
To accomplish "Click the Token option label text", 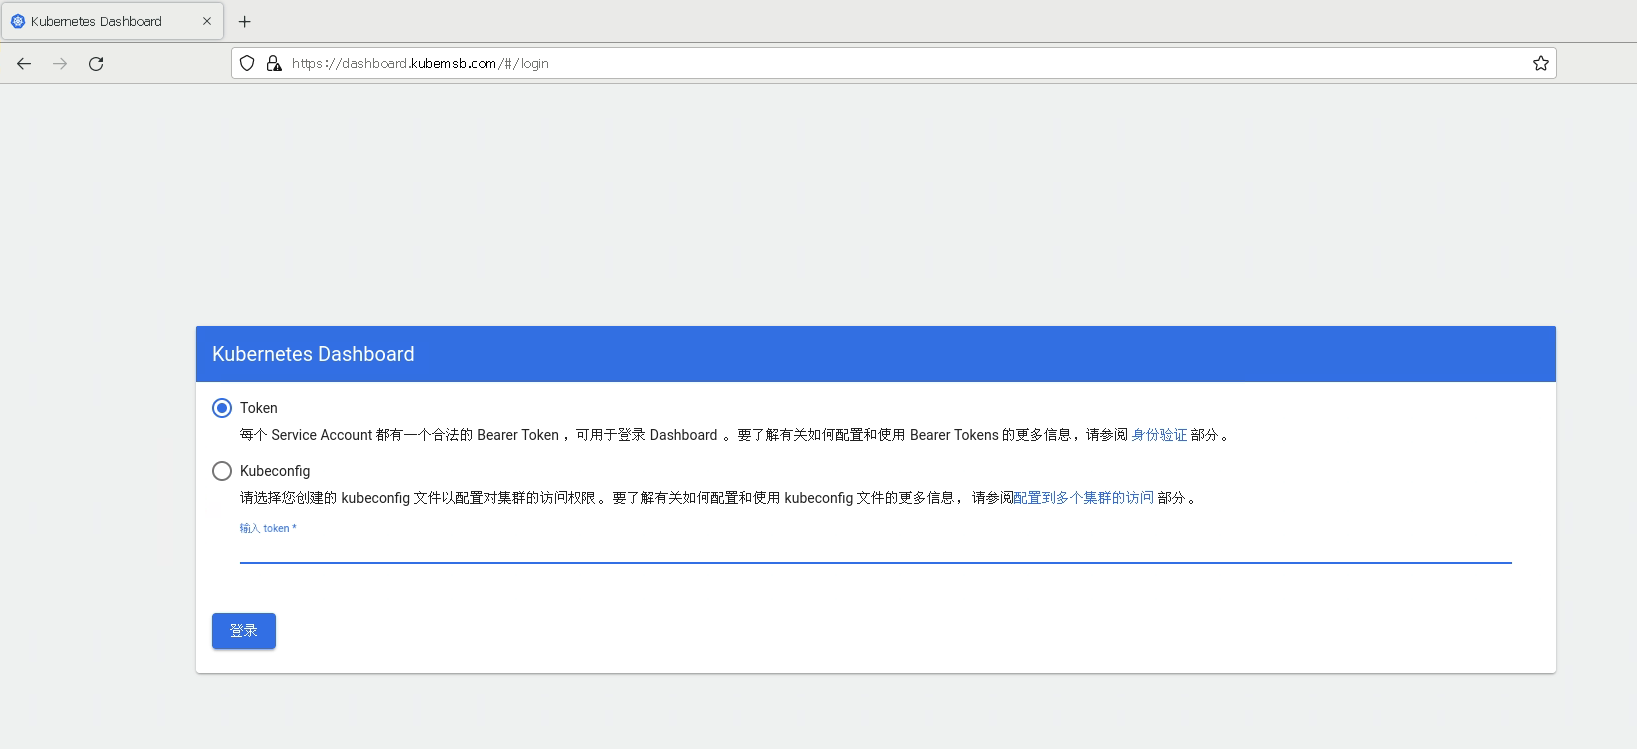I will click(x=259, y=408).
